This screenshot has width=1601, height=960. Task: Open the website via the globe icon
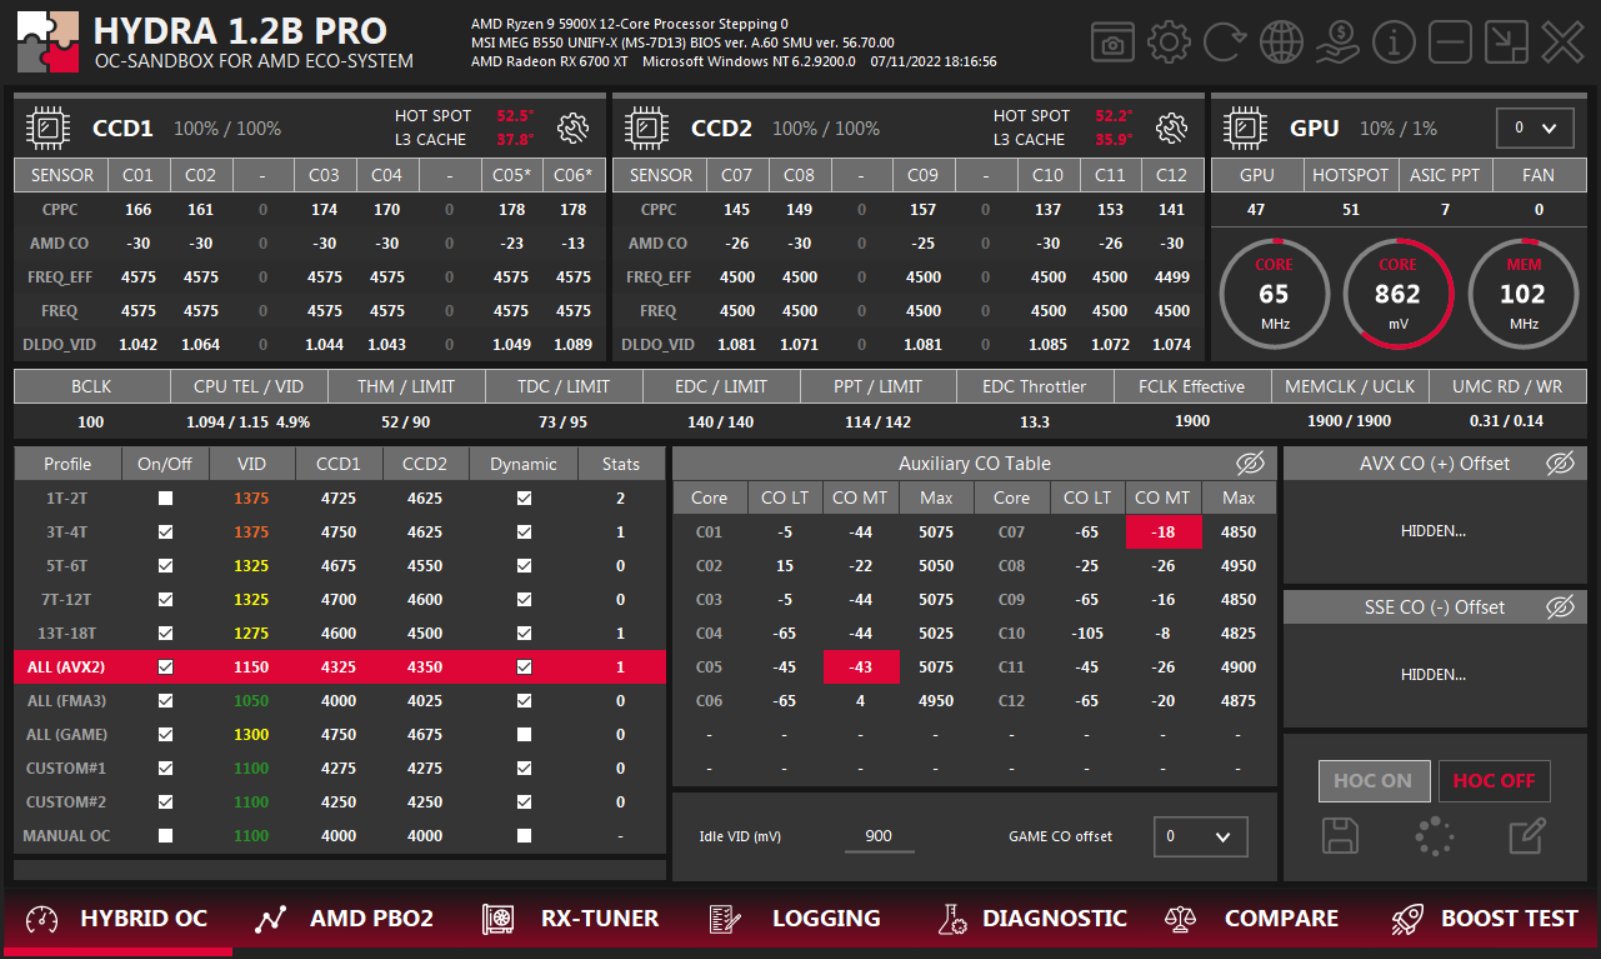[1281, 43]
